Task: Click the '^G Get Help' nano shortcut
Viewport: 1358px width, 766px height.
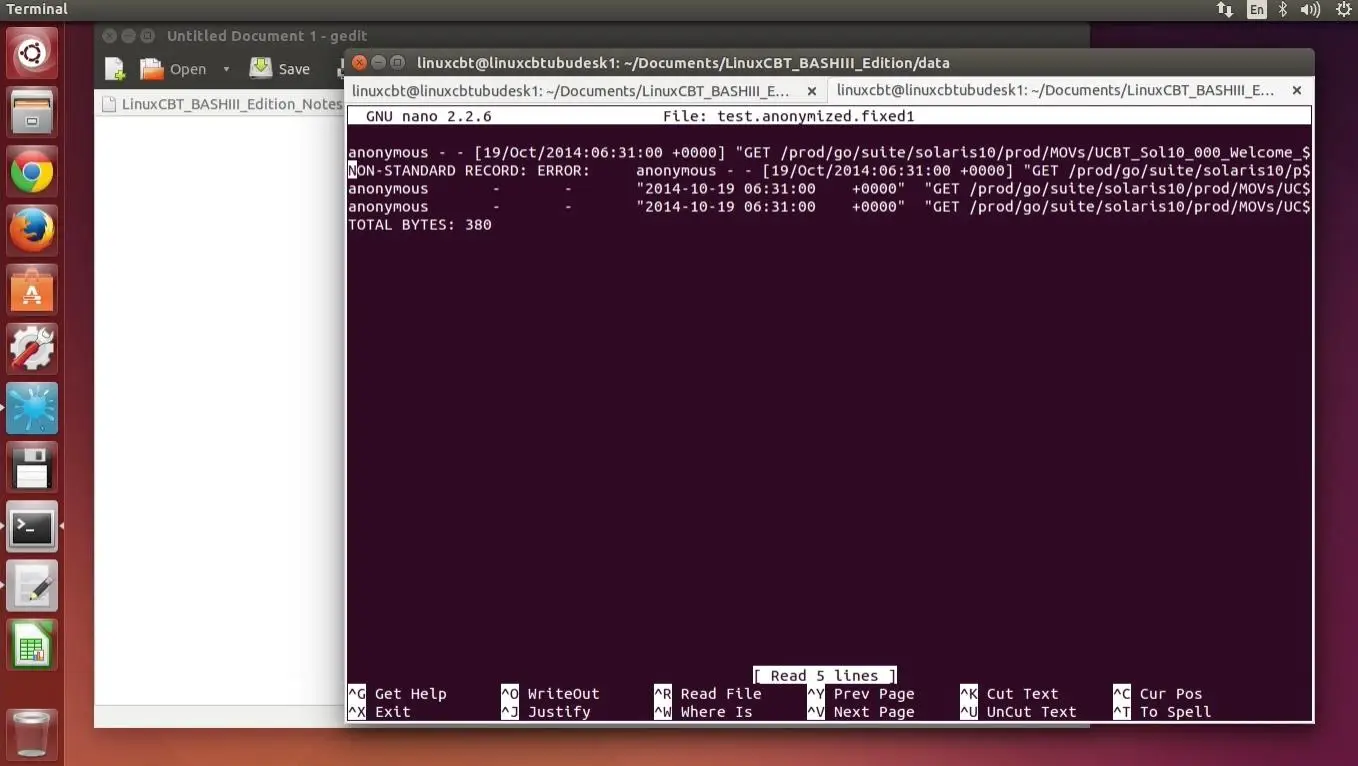Action: (x=398, y=694)
